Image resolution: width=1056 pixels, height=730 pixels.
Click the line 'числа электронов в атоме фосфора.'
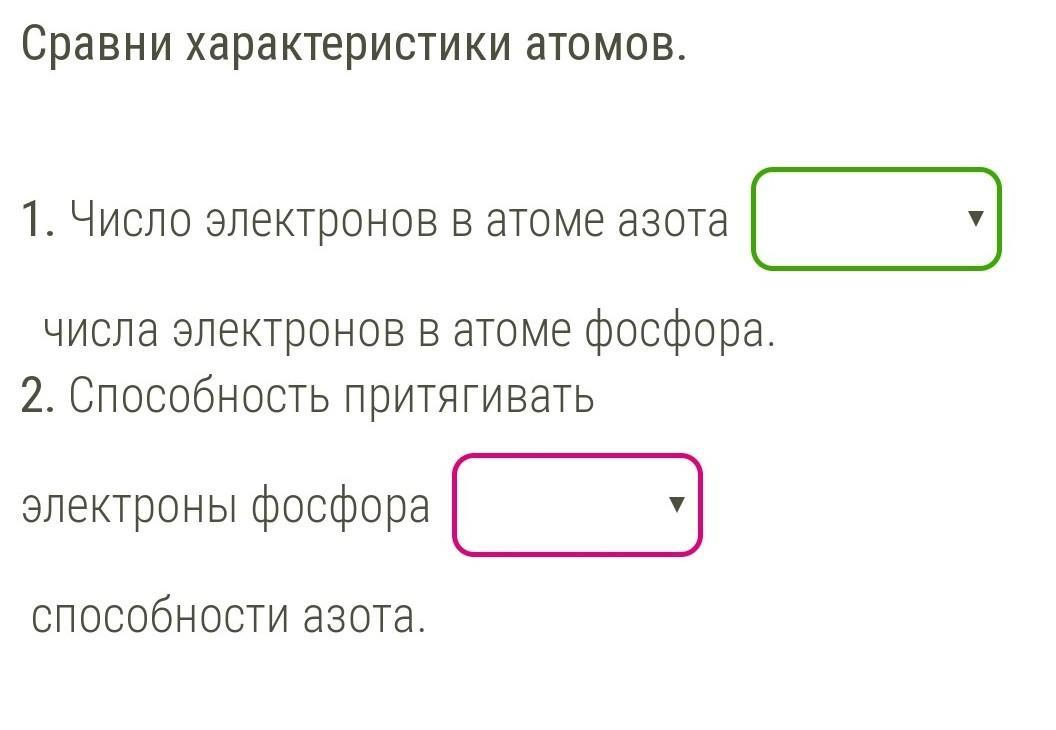coord(409,330)
